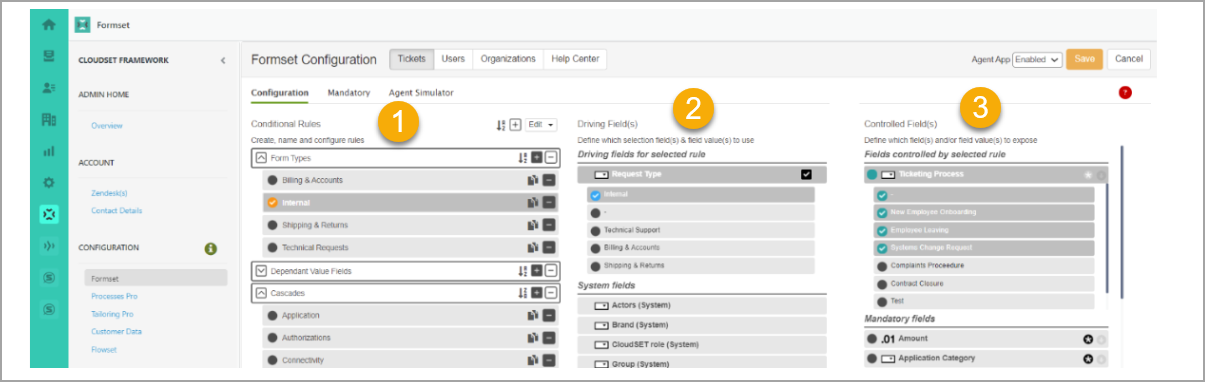Copy the Billing & Accounts rule
This screenshot has width=1205, height=382.
pos(534,180)
